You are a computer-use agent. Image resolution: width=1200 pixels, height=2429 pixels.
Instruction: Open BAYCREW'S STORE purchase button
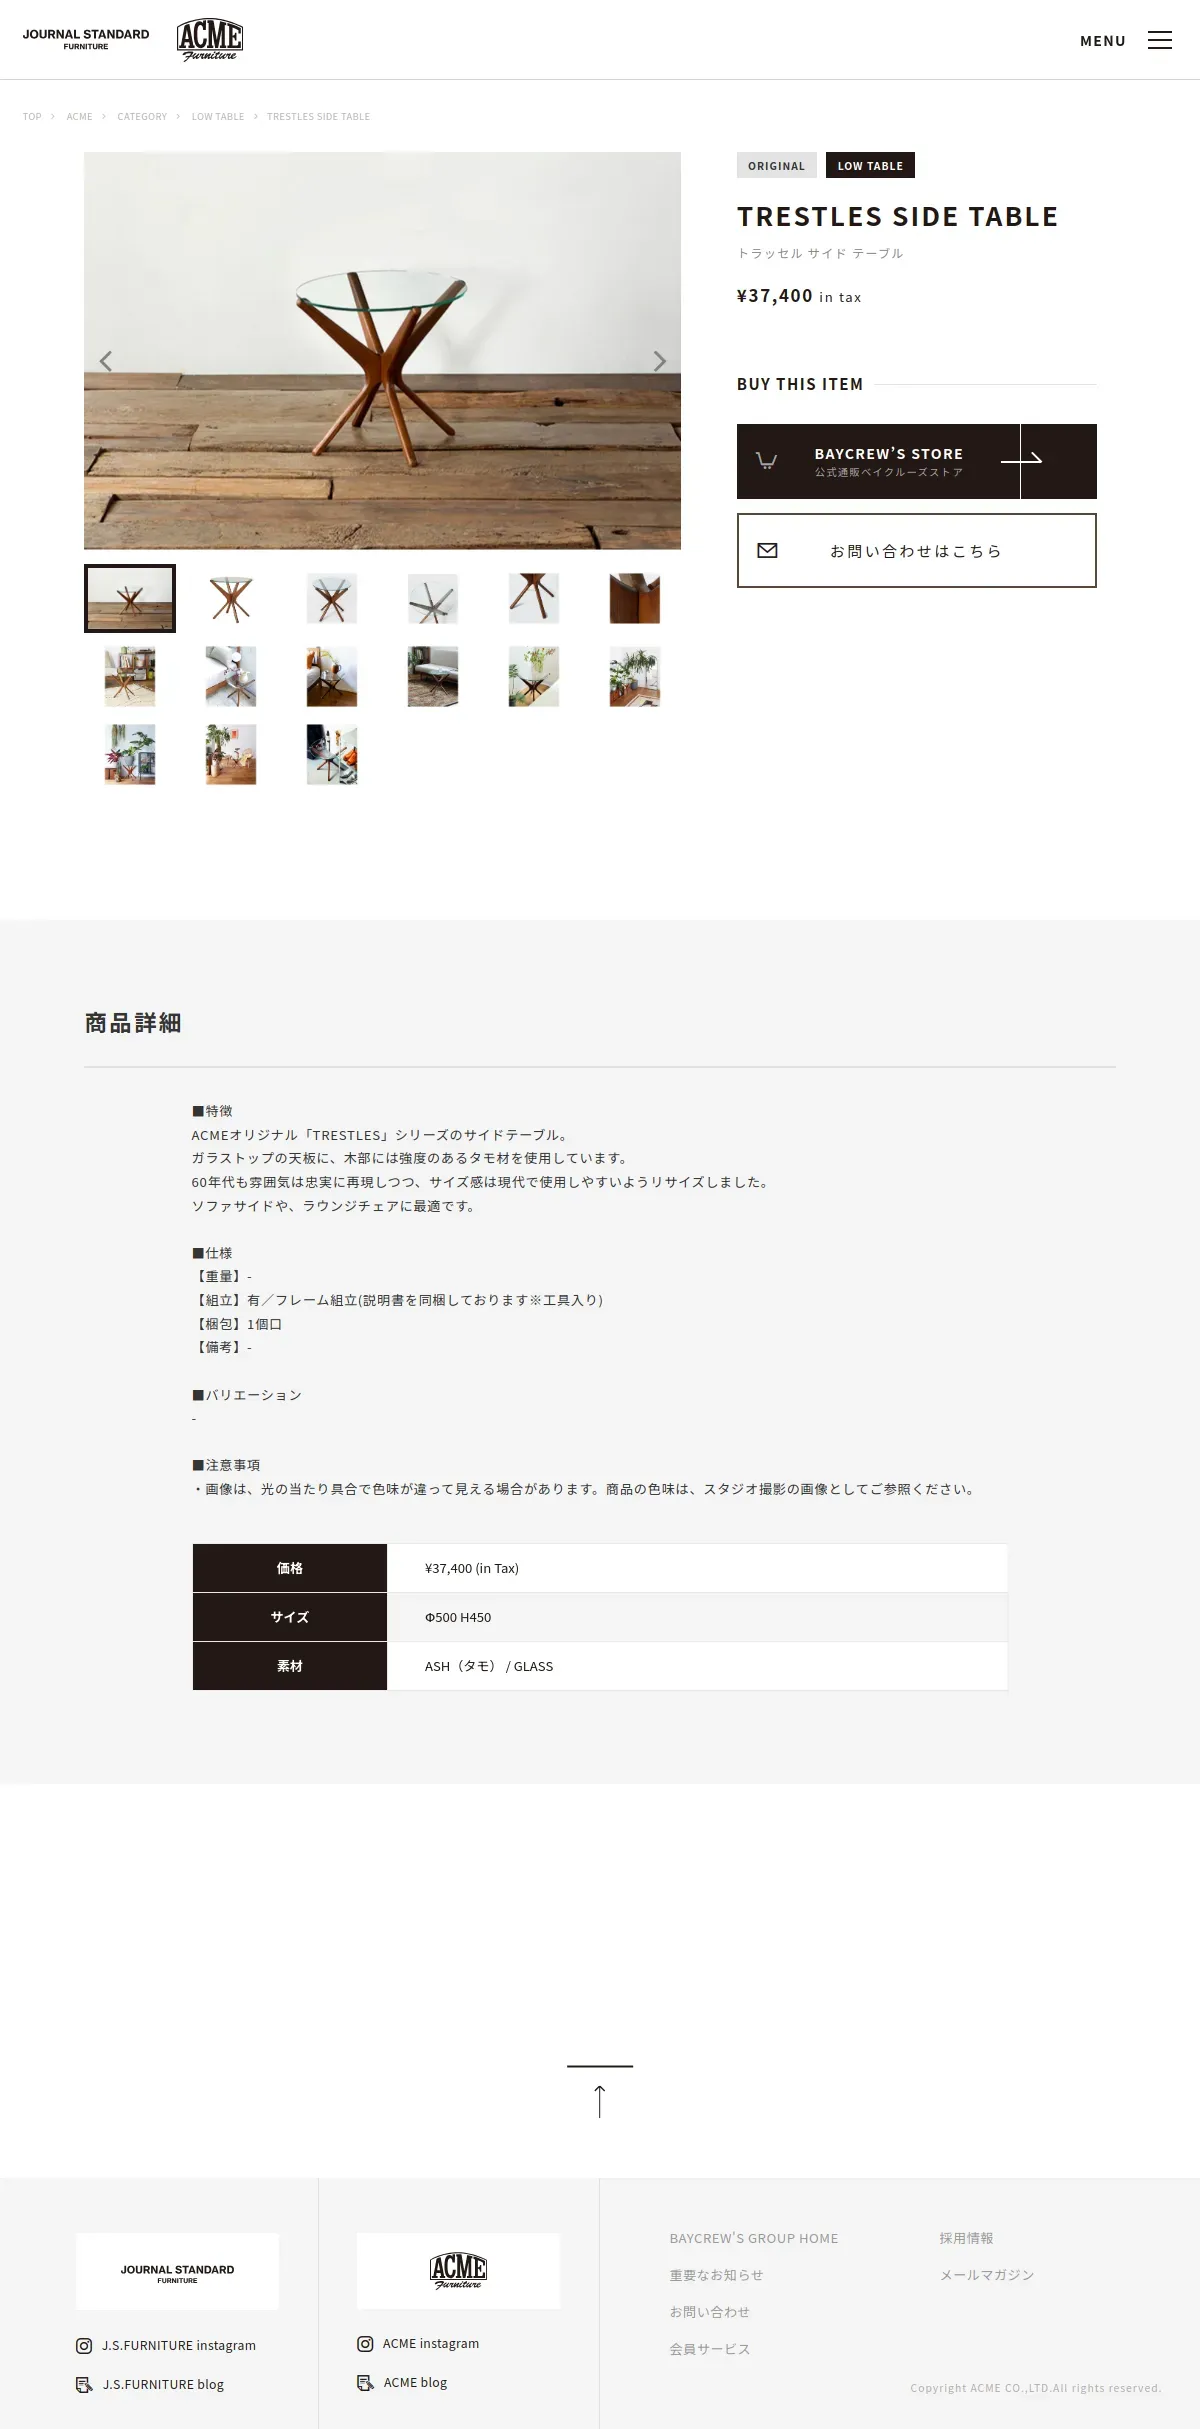917,461
